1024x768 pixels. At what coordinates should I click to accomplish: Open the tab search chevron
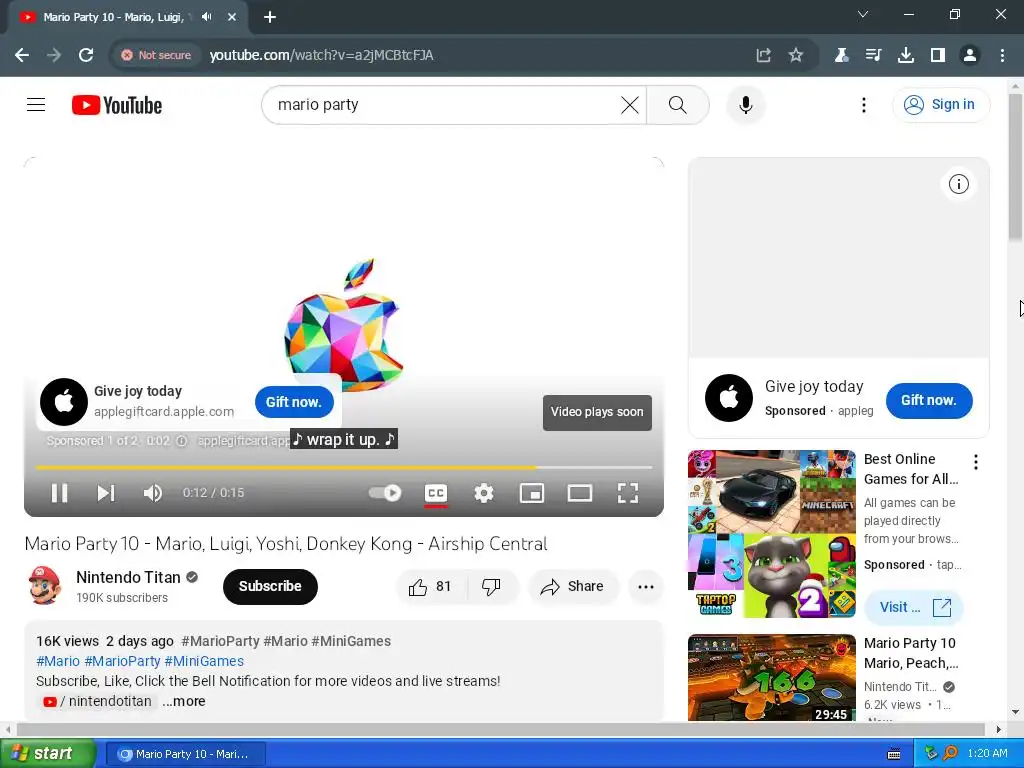(x=863, y=14)
